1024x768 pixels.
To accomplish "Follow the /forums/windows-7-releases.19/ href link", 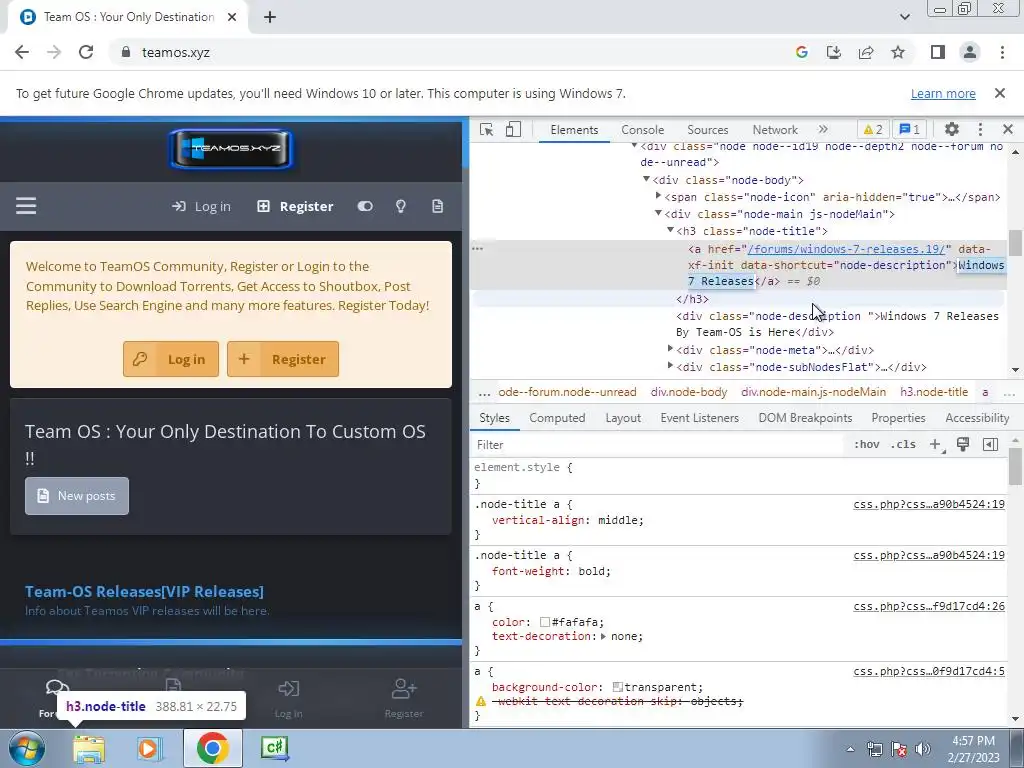I will 846,249.
